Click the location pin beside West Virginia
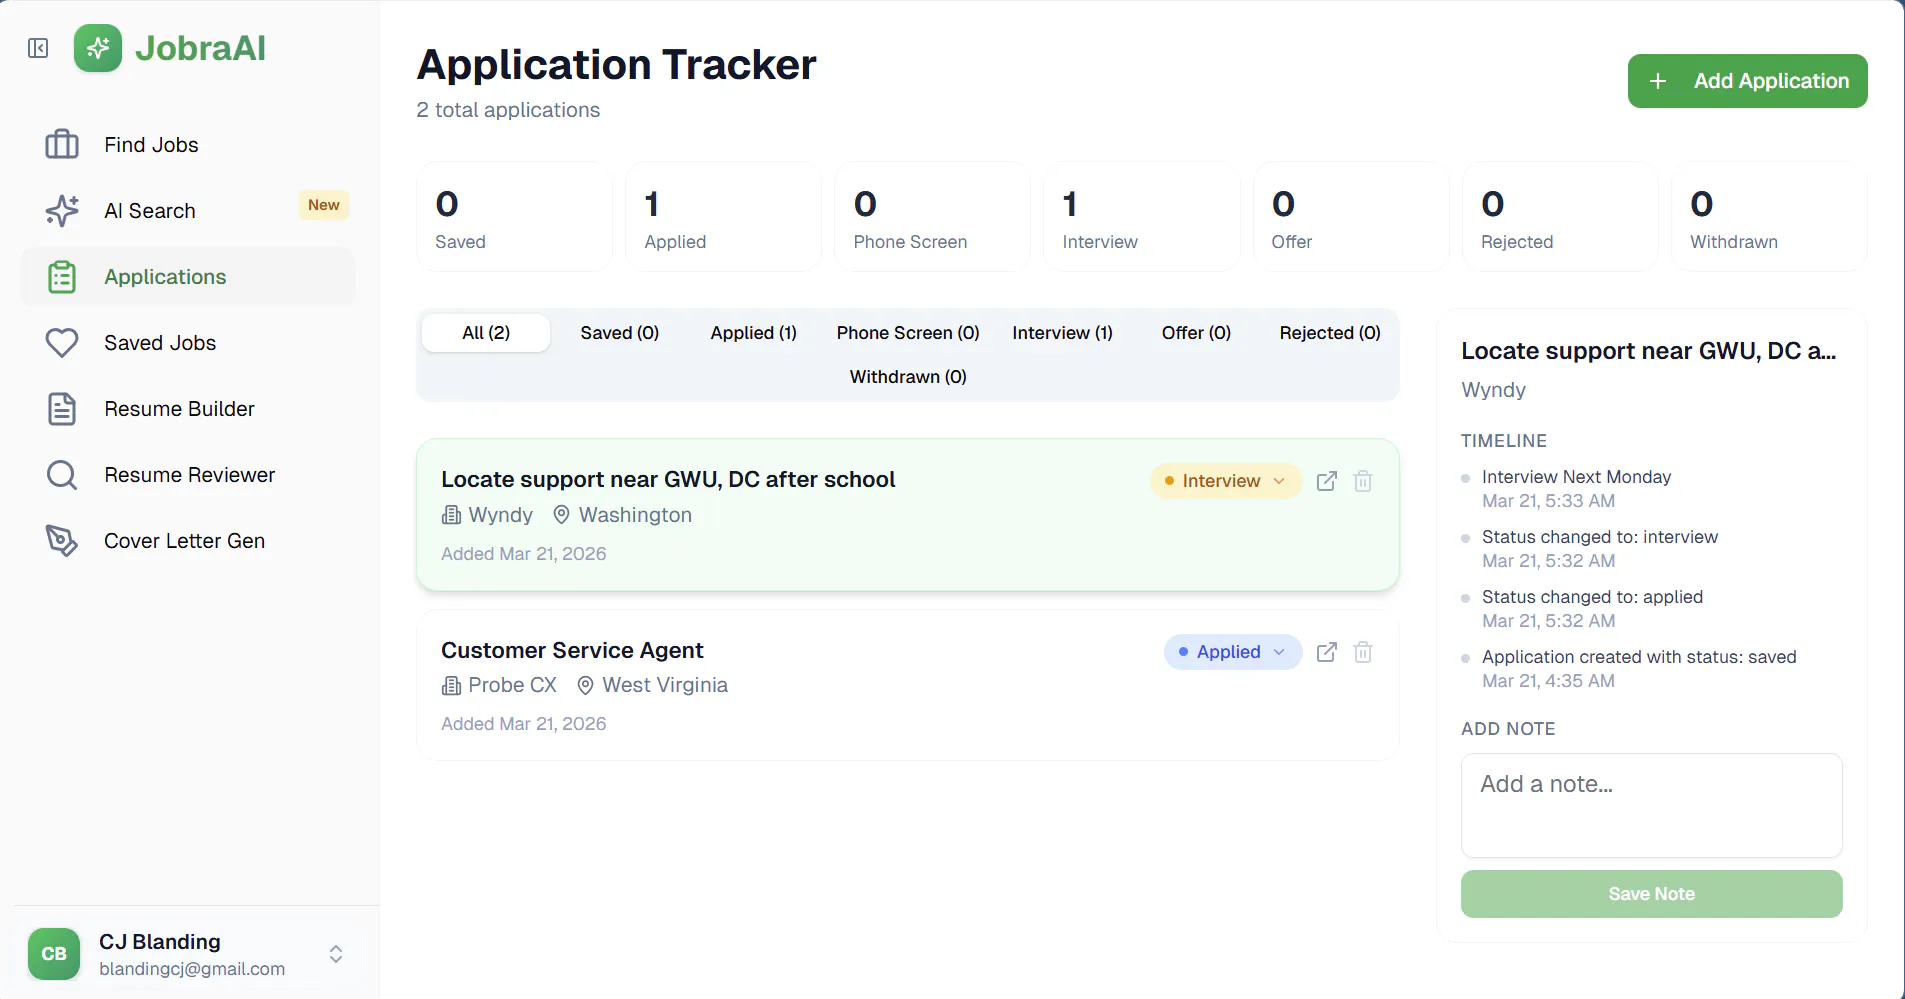 pyautogui.click(x=585, y=685)
